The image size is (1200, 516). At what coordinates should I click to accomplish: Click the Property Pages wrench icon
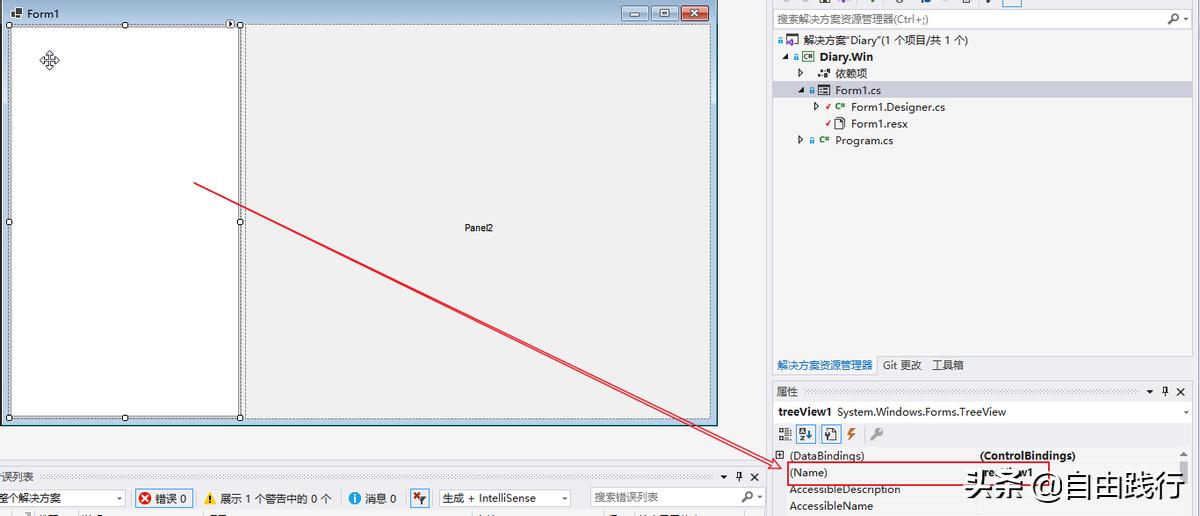tap(876, 434)
